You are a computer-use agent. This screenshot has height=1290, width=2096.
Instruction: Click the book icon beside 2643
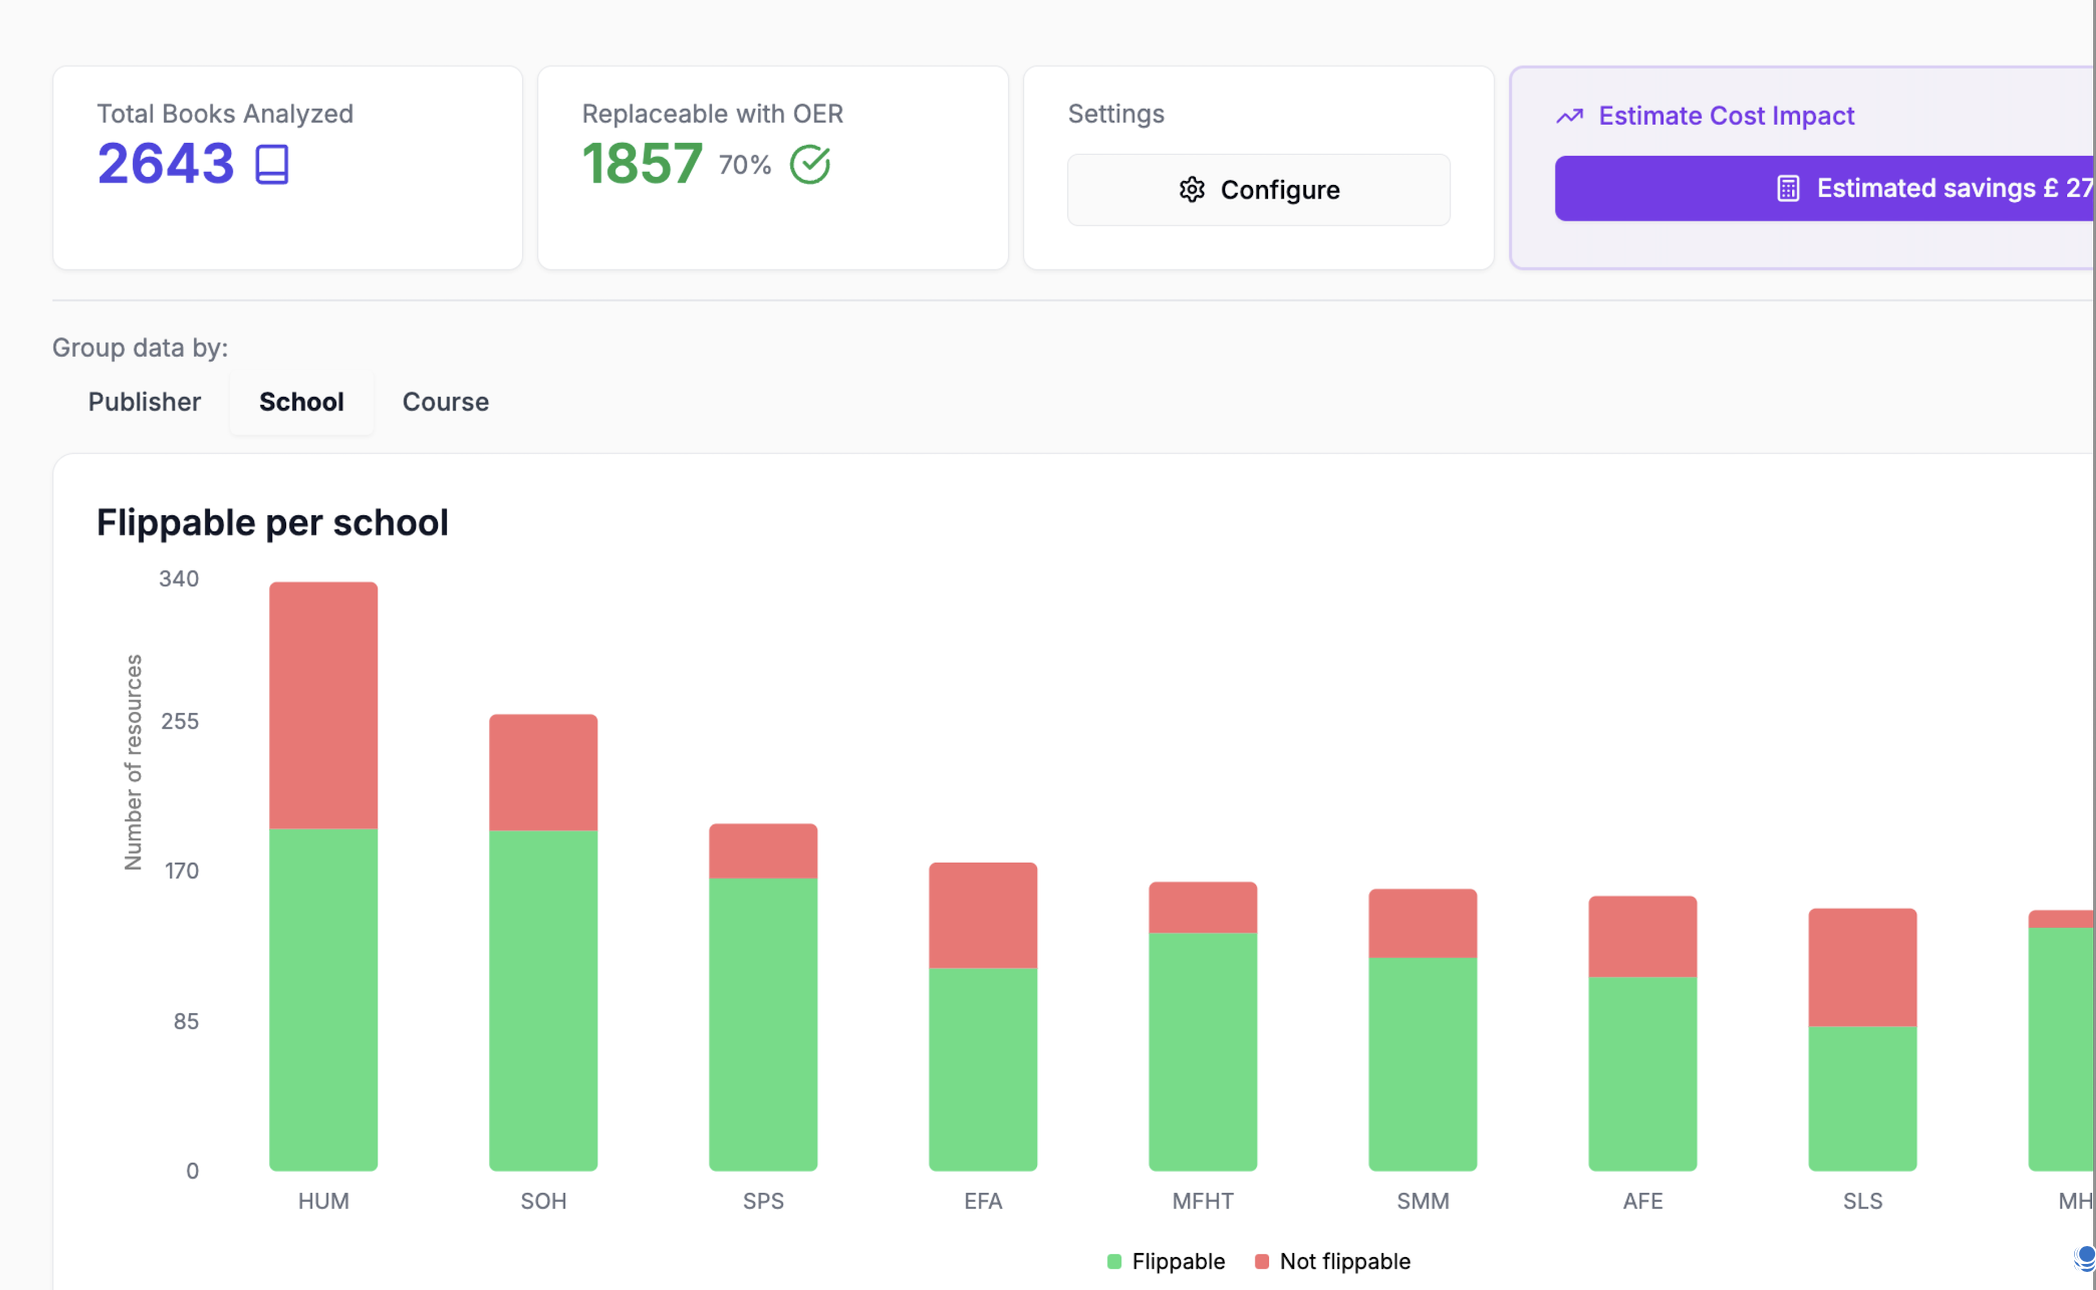271,164
